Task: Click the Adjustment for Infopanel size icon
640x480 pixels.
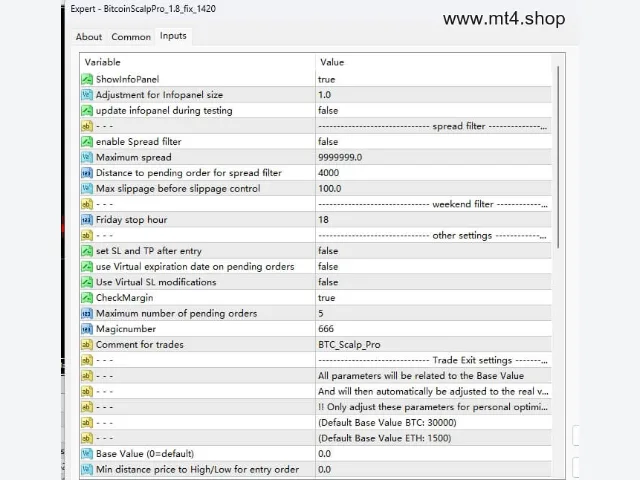Action: click(x=87, y=95)
